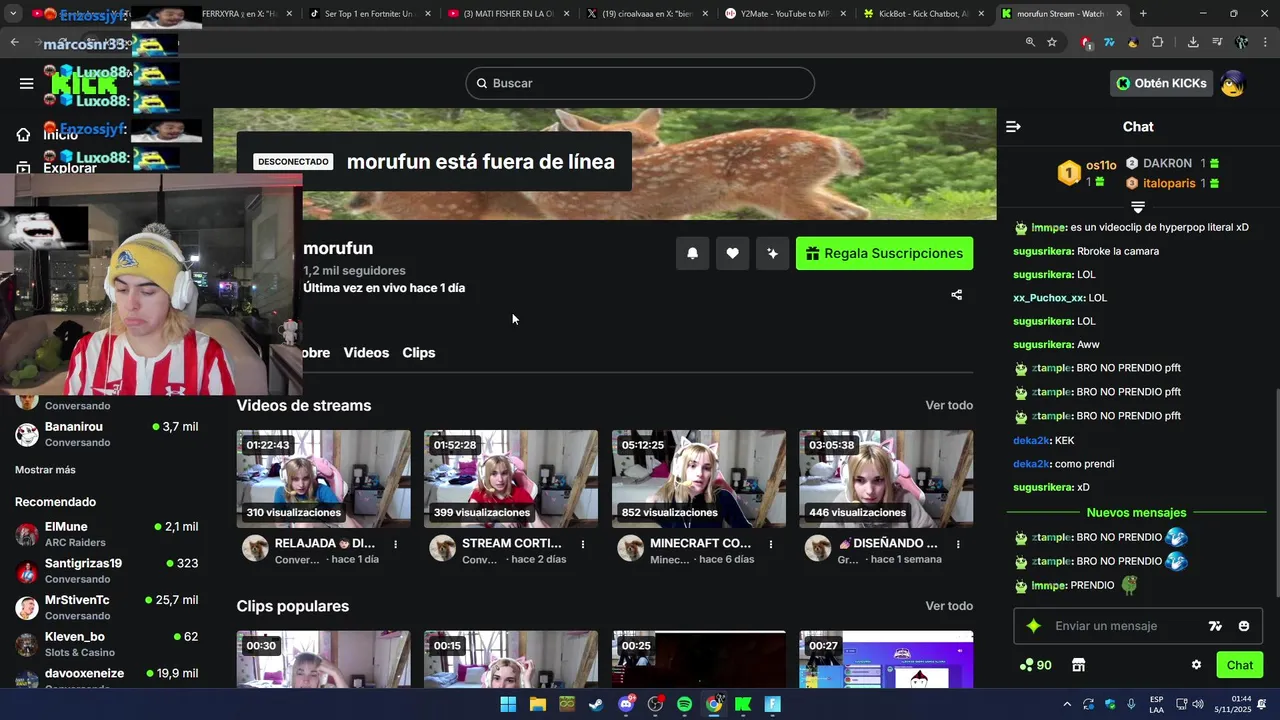Screen dimensions: 1280x720
Task: Click the Inicio home icon in sidebar
Action: 23,135
